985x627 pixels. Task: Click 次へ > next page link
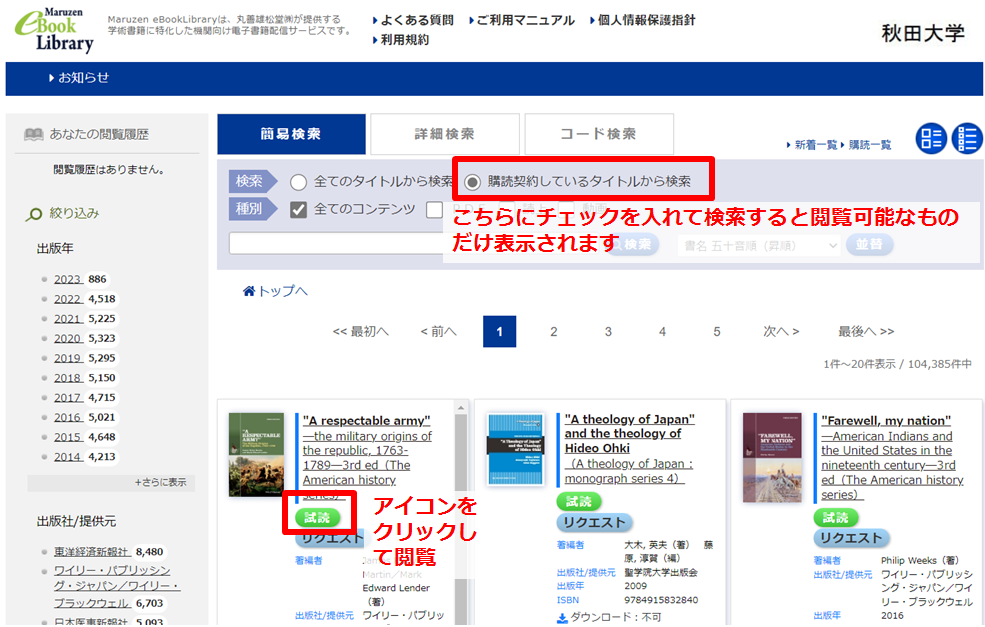781,332
